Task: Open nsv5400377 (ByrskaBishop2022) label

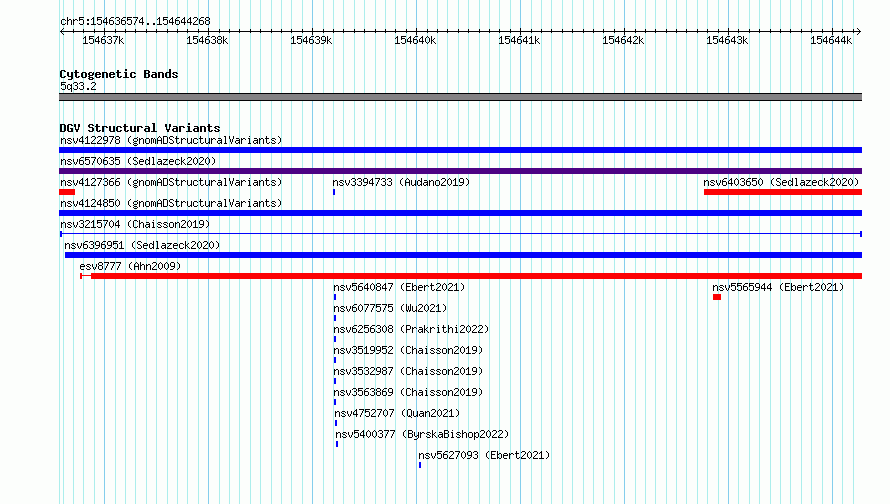Action: pyautogui.click(x=422, y=434)
